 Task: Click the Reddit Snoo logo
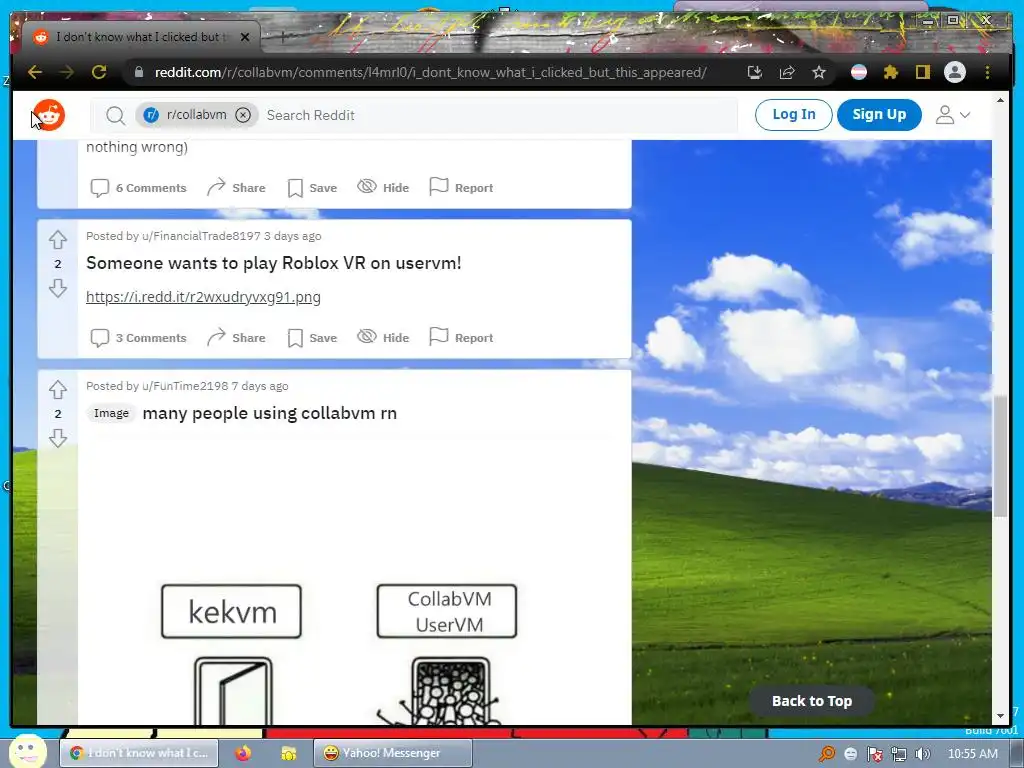(x=49, y=115)
